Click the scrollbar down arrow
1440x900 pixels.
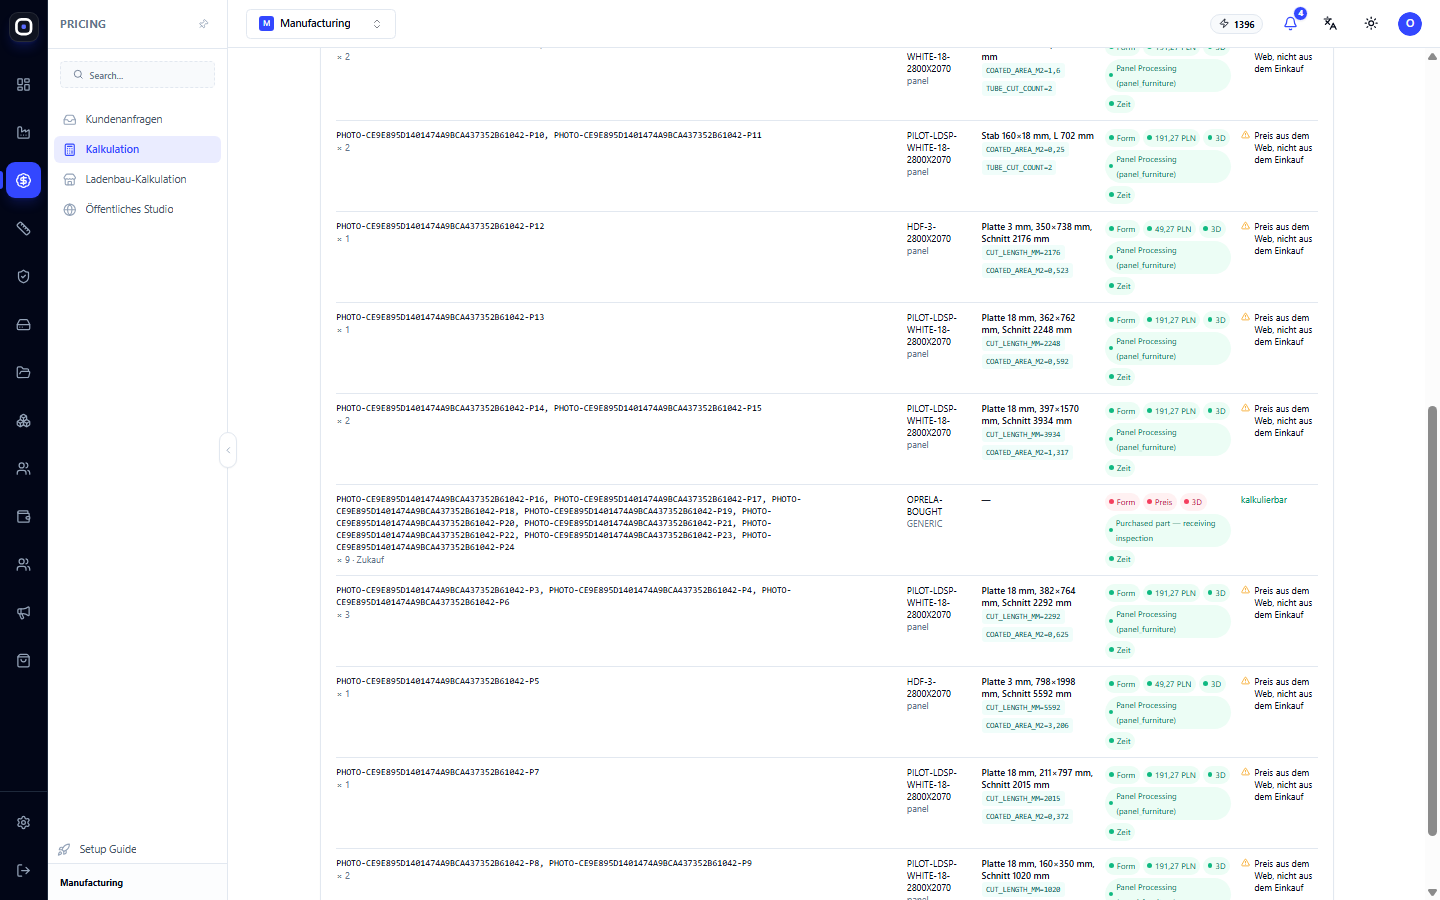(x=1432, y=892)
